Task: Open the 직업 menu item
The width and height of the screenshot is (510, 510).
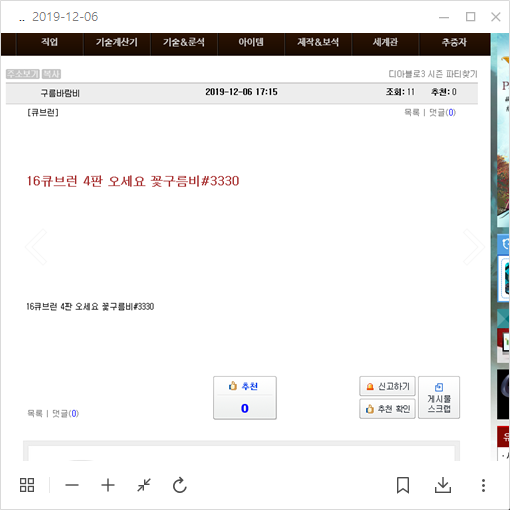Action: tap(49, 42)
